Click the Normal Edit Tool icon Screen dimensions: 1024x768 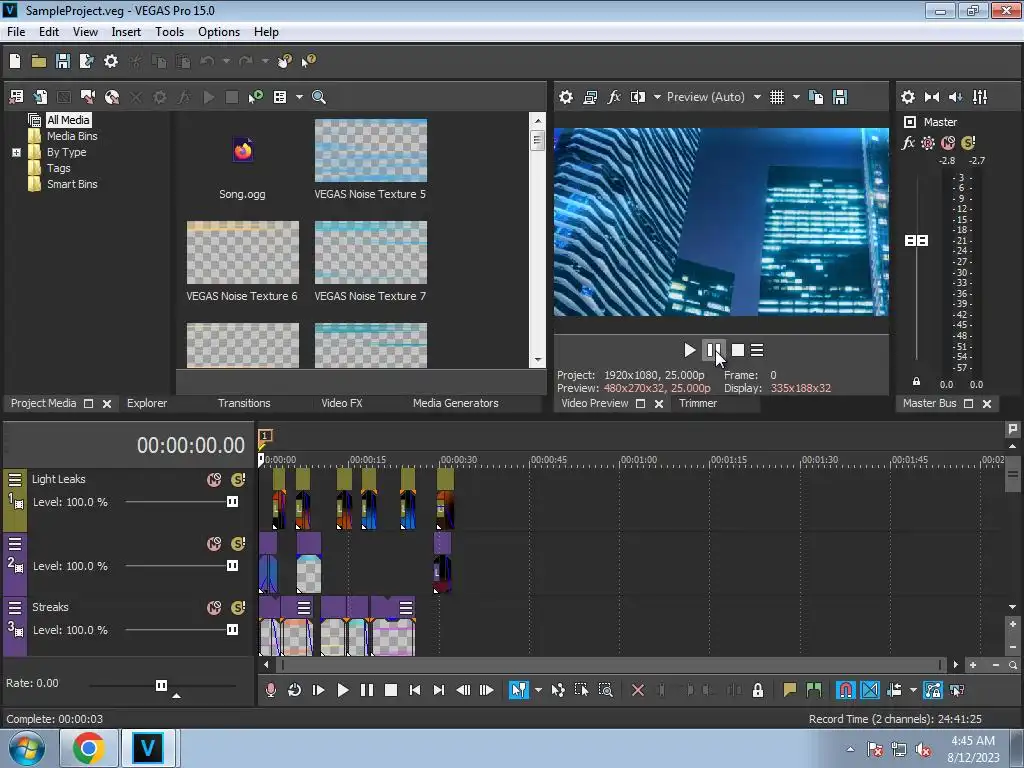pos(519,690)
